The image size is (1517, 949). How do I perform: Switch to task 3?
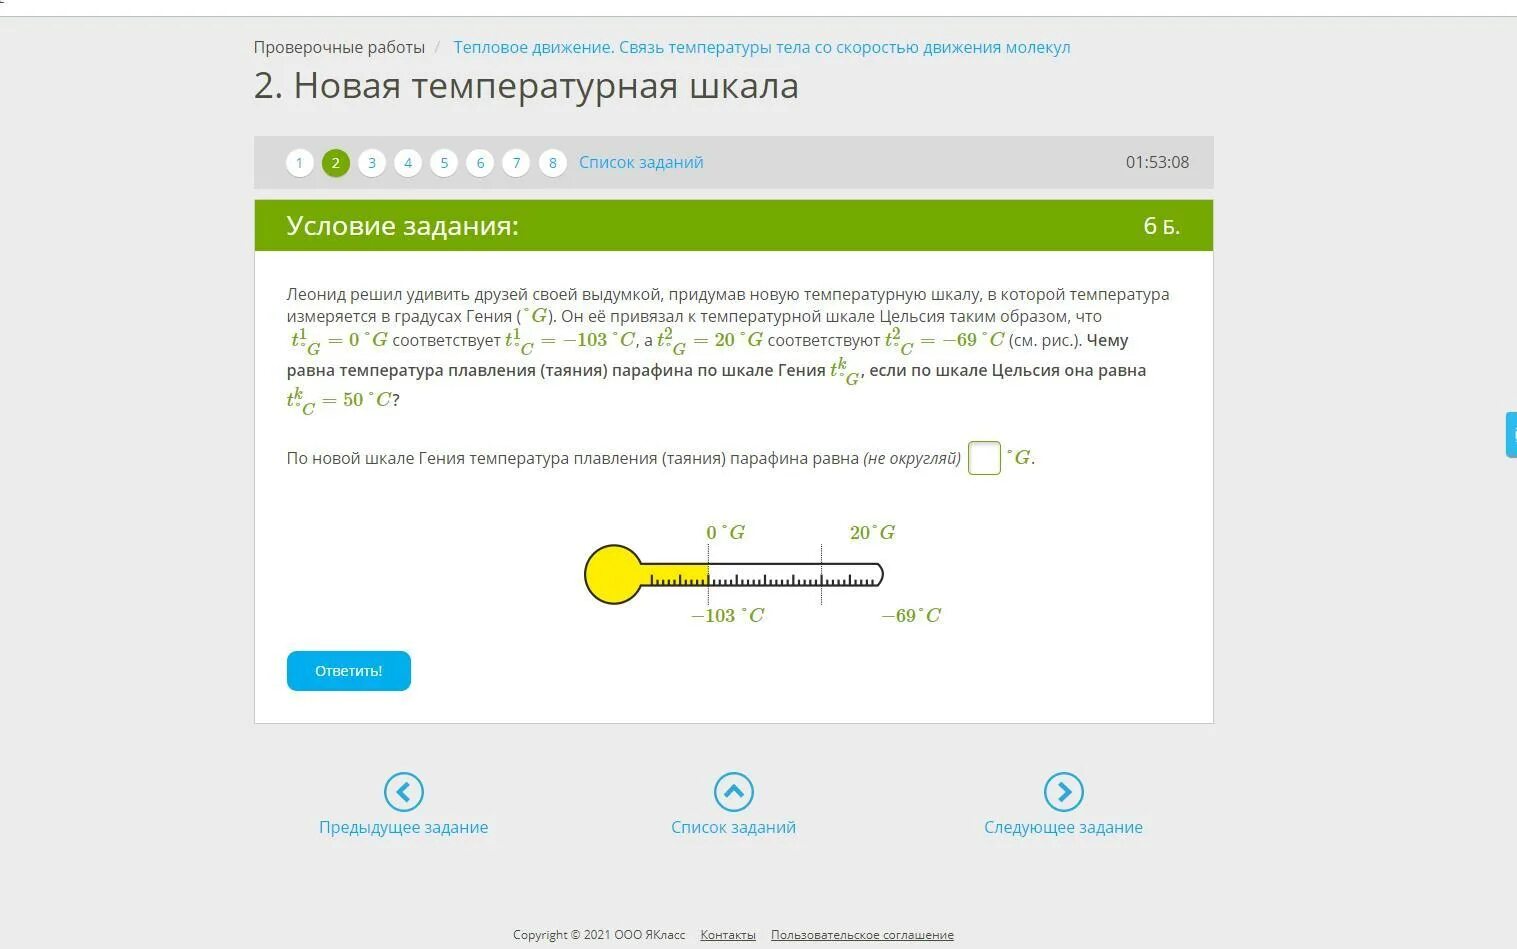click(x=371, y=162)
